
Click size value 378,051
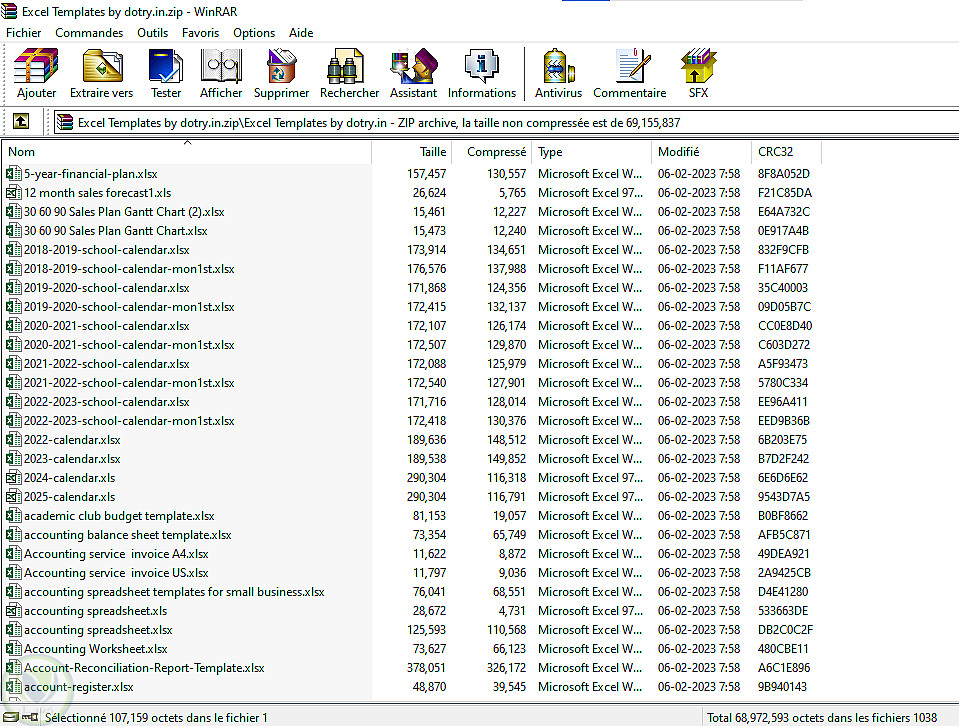click(426, 667)
